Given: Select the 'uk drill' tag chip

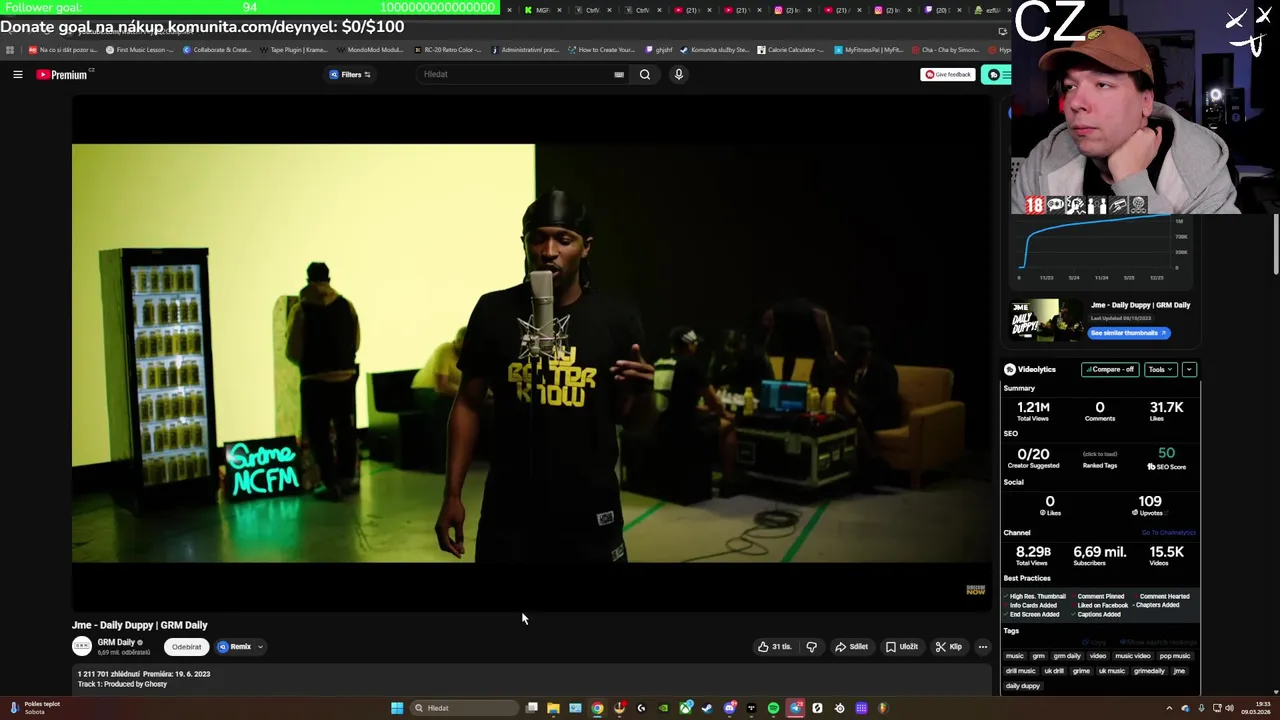Looking at the screenshot, I should (x=1054, y=671).
